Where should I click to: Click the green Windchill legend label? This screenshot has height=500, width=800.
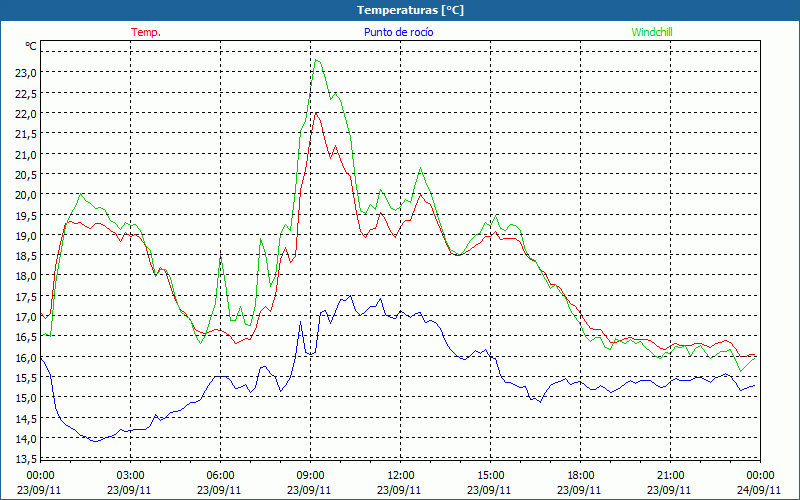(652, 32)
